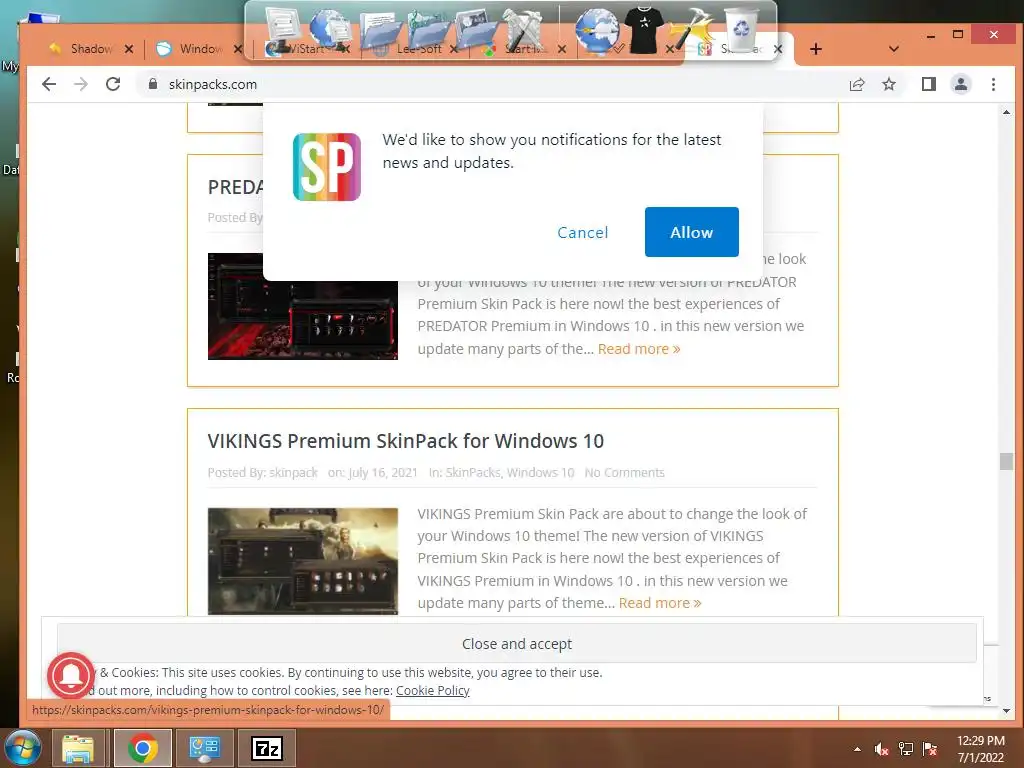Open the black t-shirt icon in the dock
Image resolution: width=1024 pixels, height=768 pixels.
[x=644, y=29]
